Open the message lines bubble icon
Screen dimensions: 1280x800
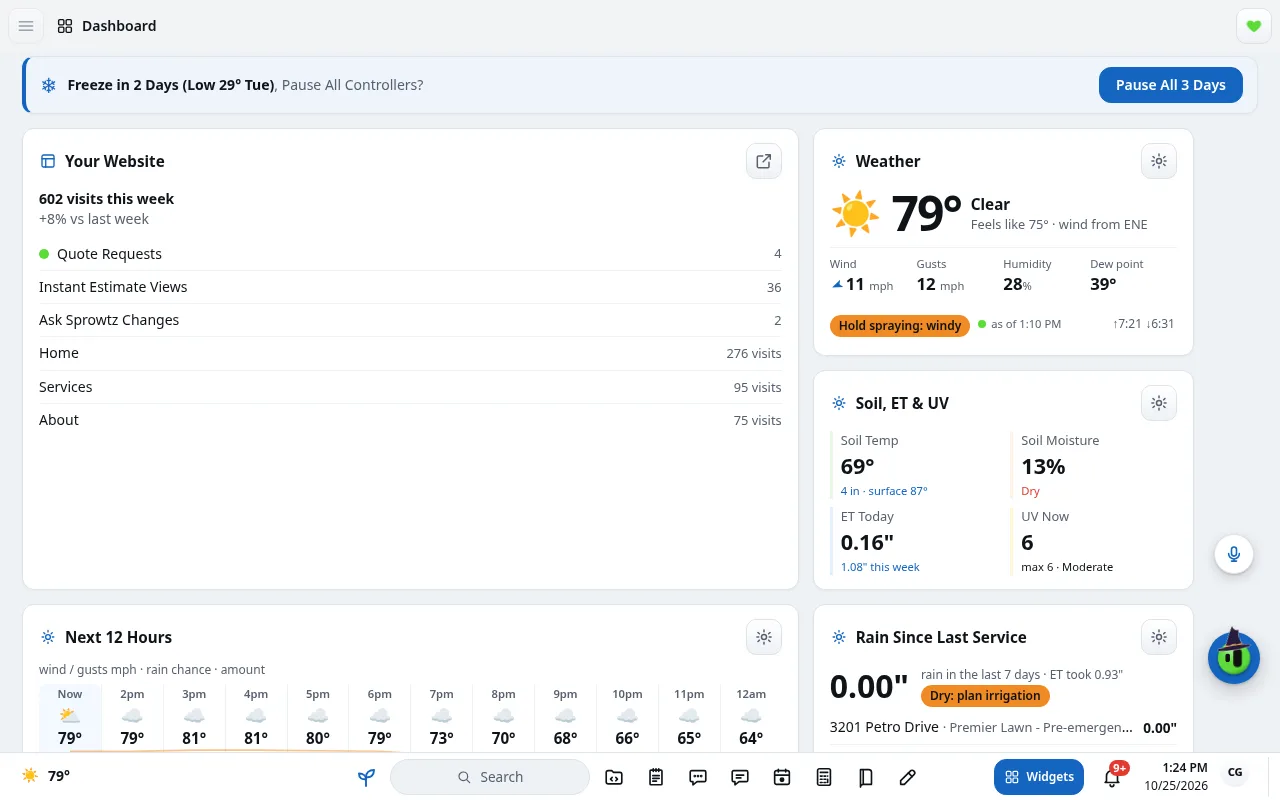pyautogui.click(x=740, y=777)
